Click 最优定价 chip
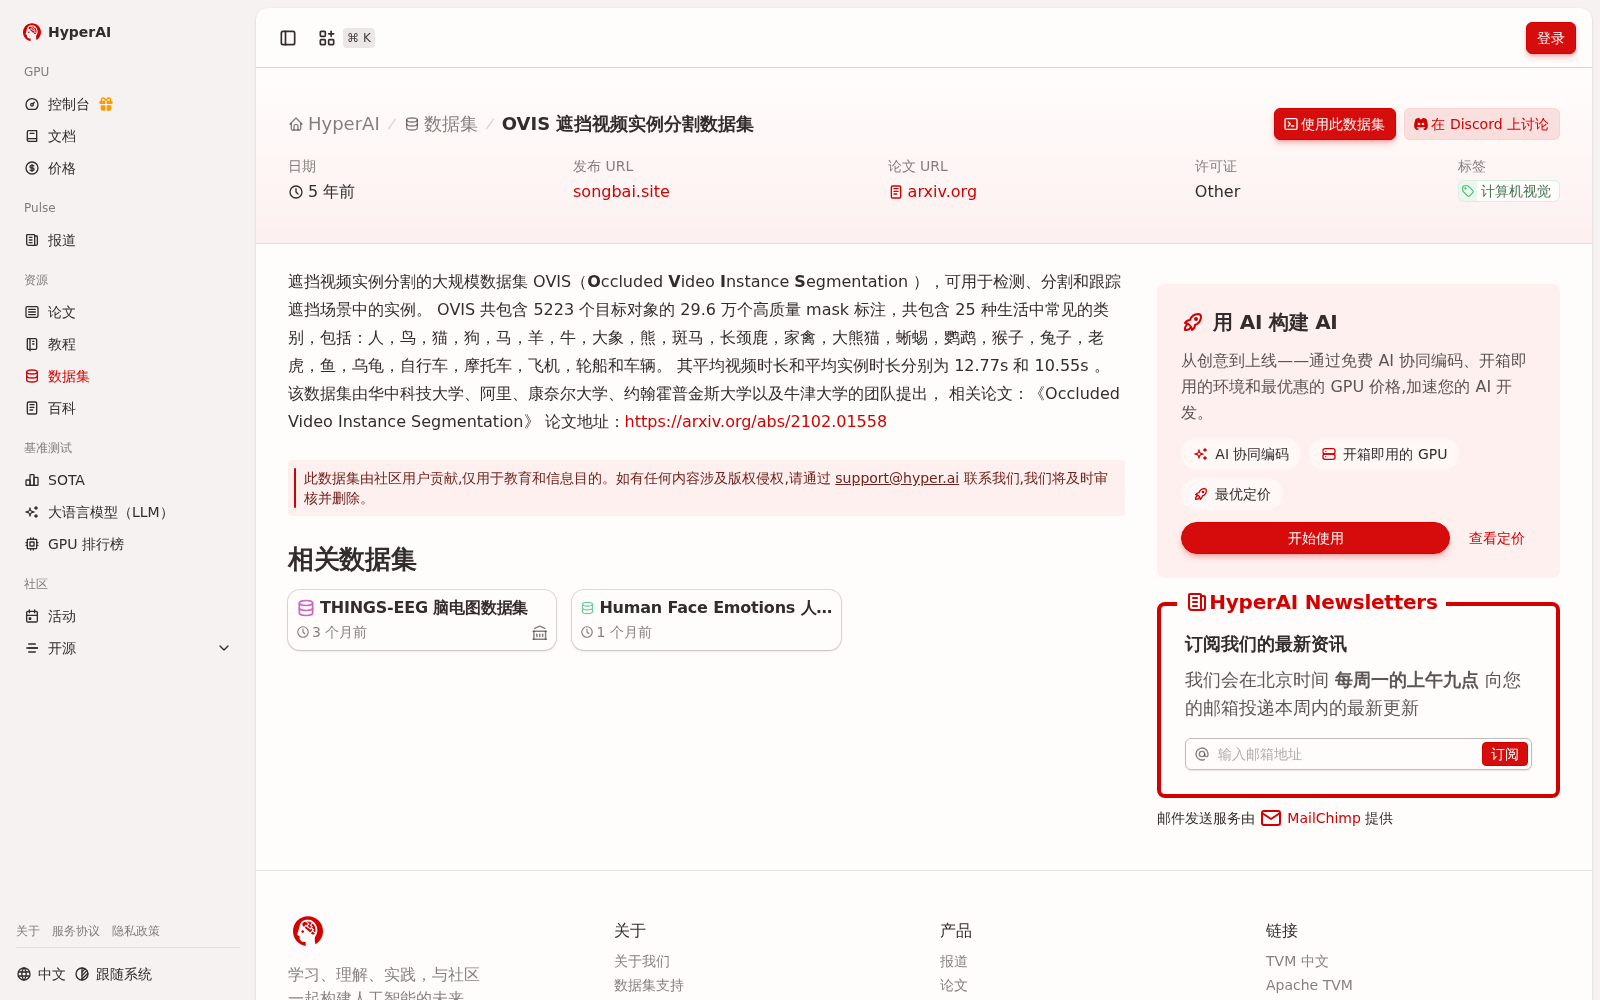This screenshot has height=1000, width=1600. pyautogui.click(x=1232, y=494)
